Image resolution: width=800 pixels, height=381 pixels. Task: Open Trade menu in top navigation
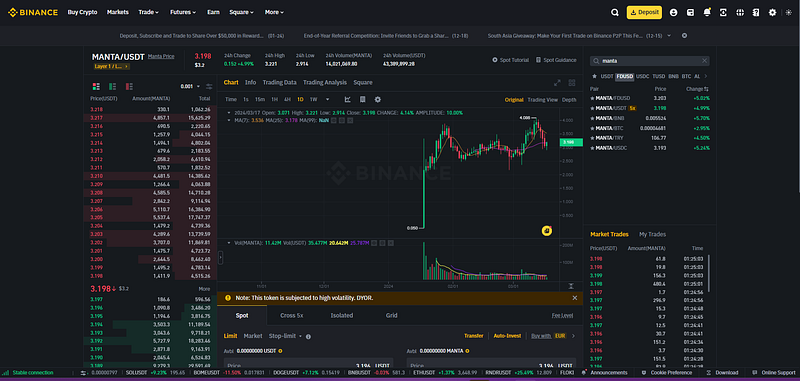point(148,12)
